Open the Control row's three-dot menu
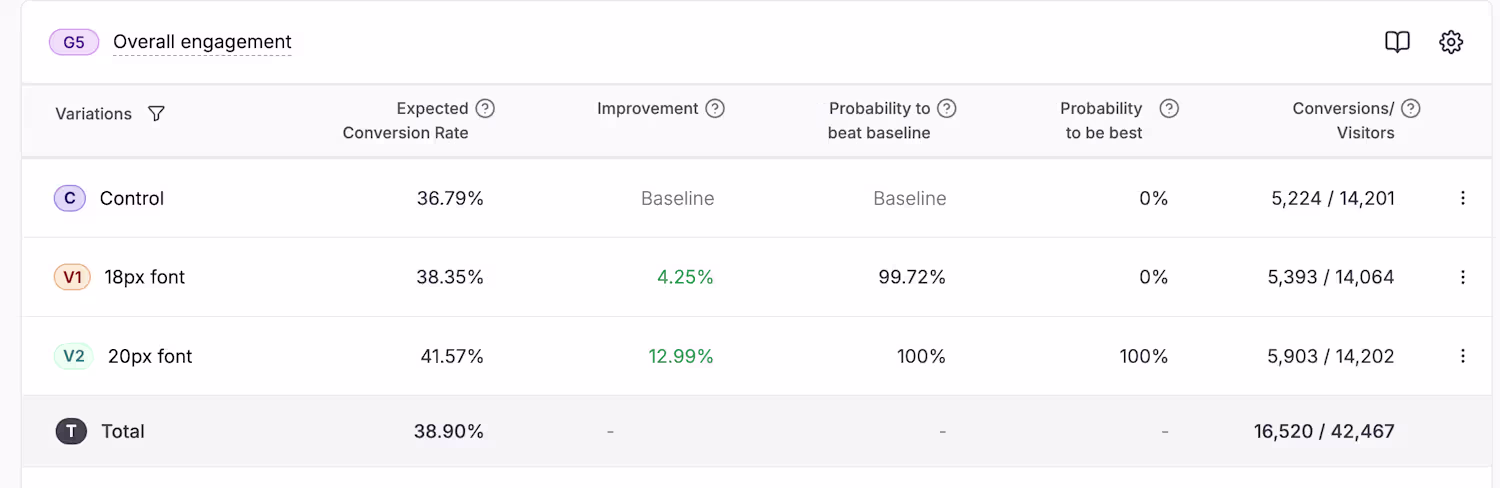This screenshot has height=488, width=1500. [x=1463, y=198]
